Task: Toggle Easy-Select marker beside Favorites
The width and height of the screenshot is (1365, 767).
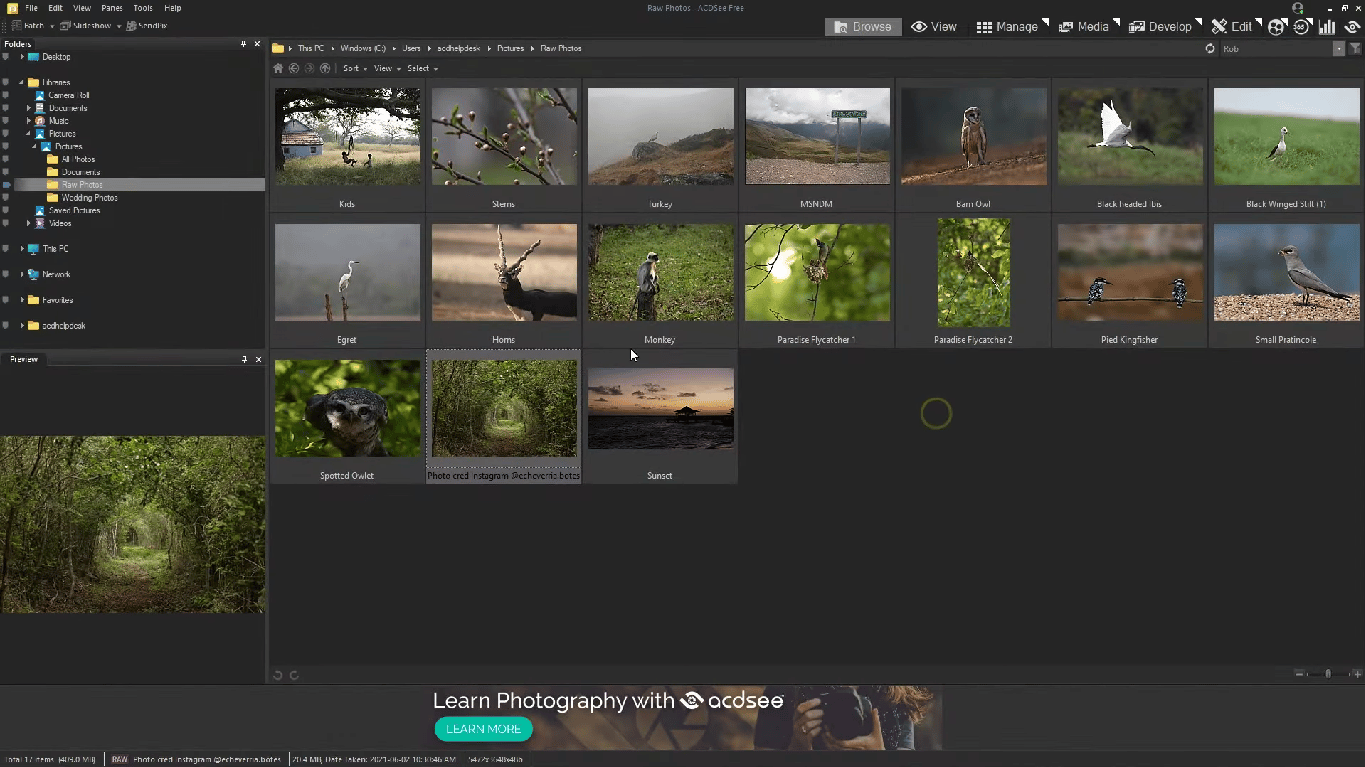Action: [6, 300]
